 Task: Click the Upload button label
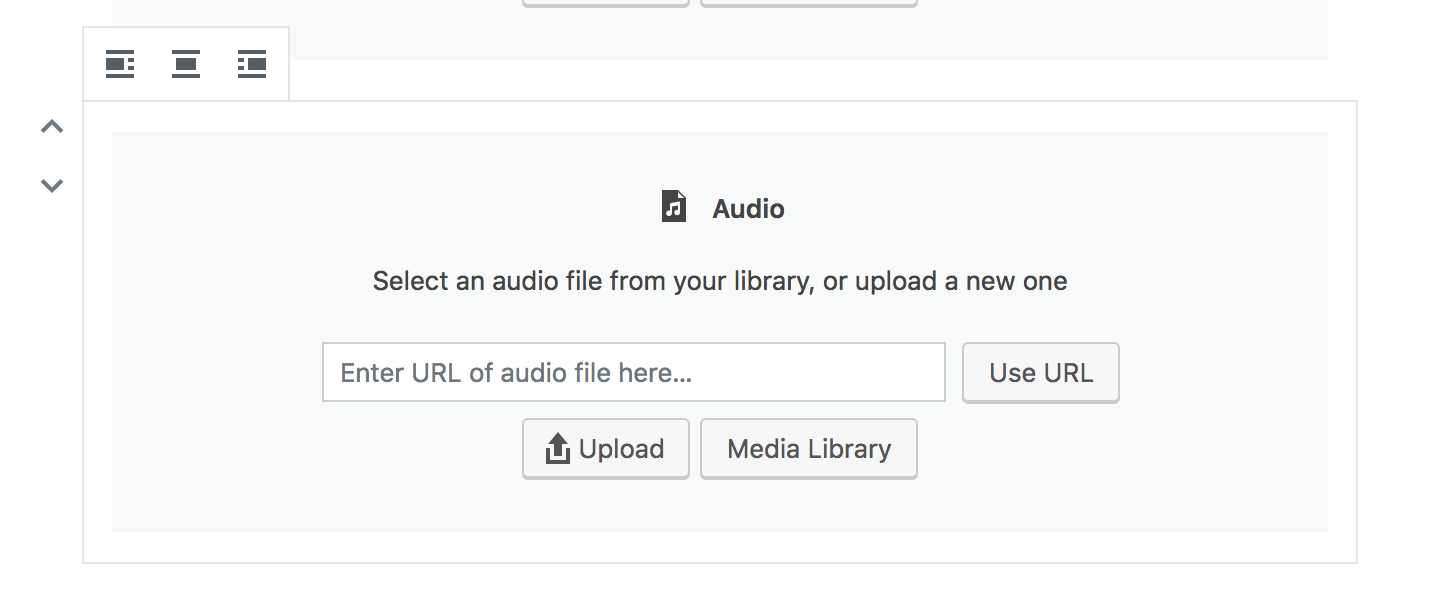[x=621, y=449]
